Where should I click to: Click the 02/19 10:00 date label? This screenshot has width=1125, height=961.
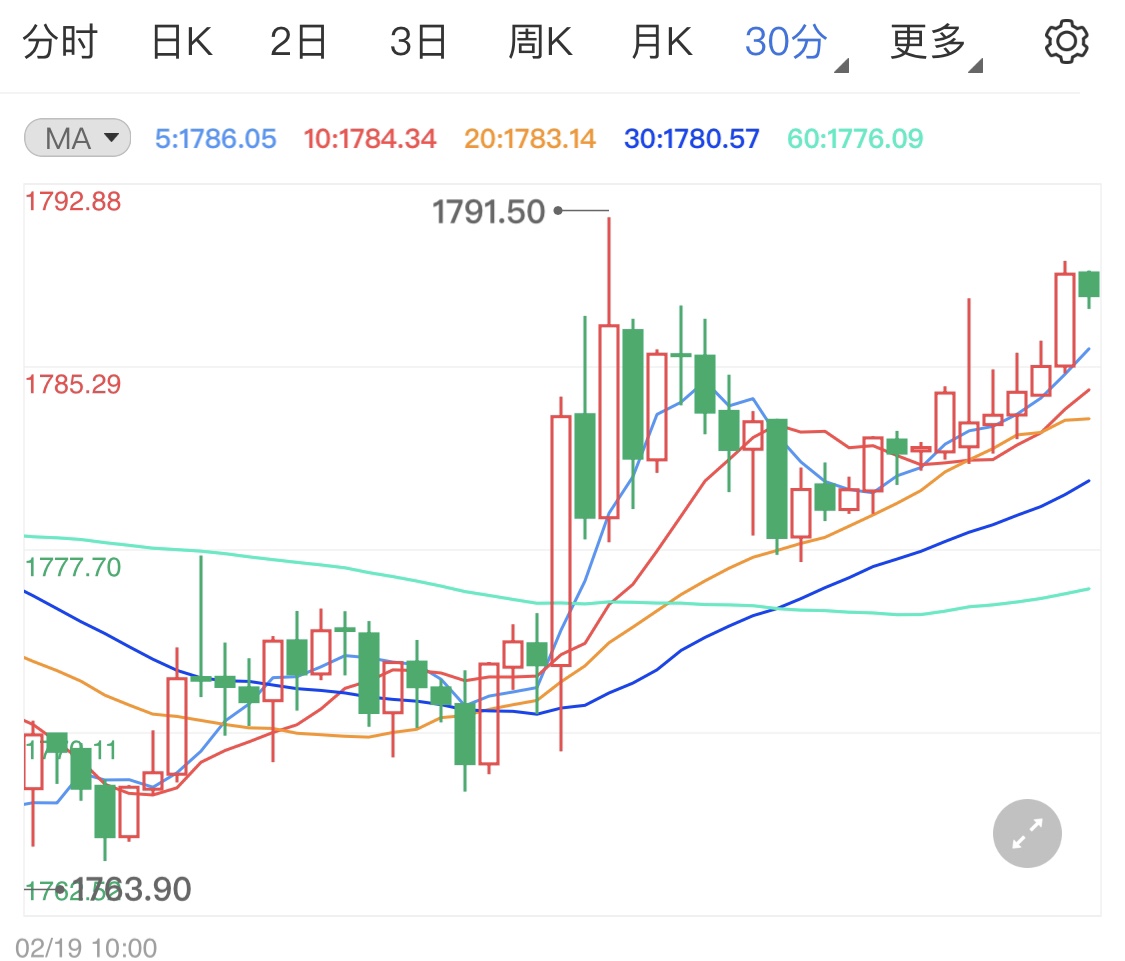click(86, 947)
